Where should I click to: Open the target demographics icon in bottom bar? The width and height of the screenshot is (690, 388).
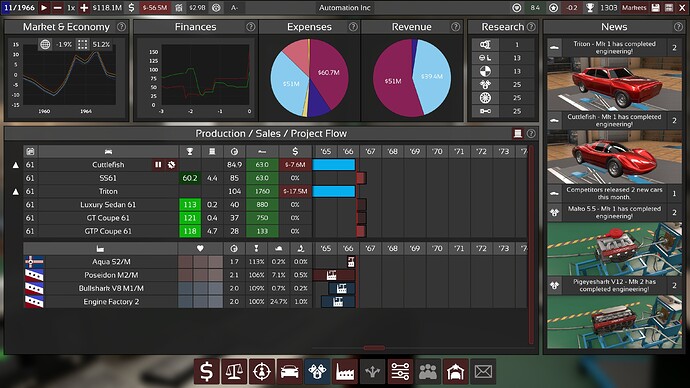coord(262,372)
